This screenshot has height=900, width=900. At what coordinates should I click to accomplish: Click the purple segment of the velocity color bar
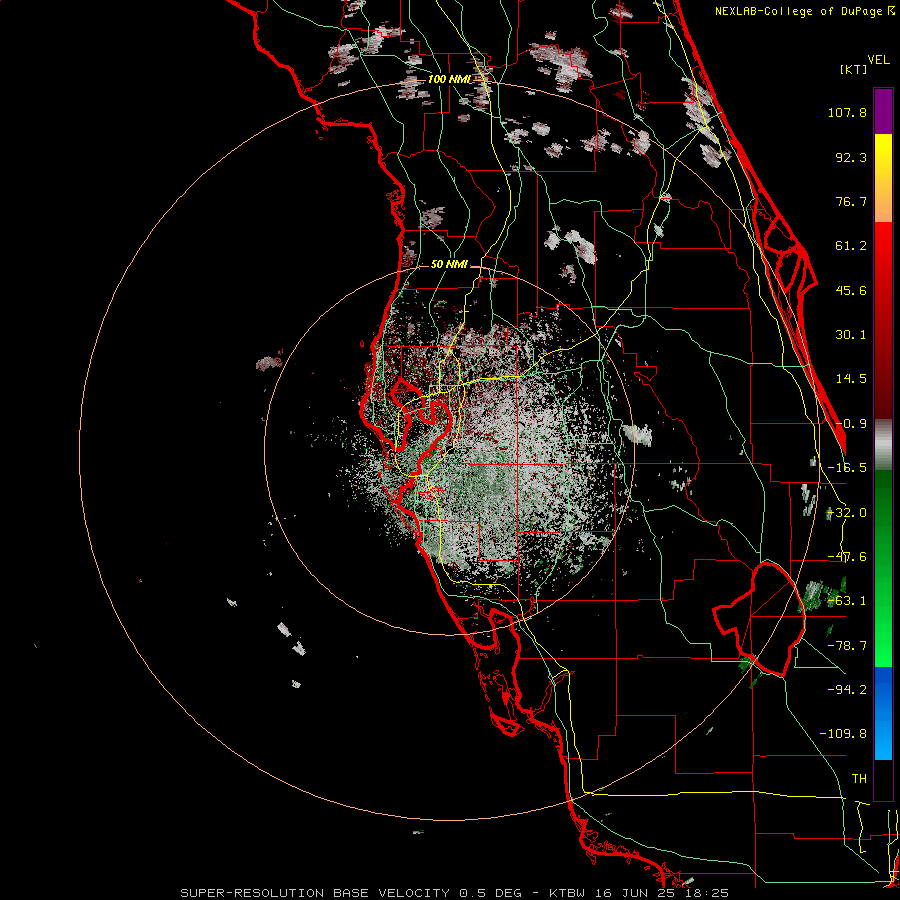click(883, 111)
